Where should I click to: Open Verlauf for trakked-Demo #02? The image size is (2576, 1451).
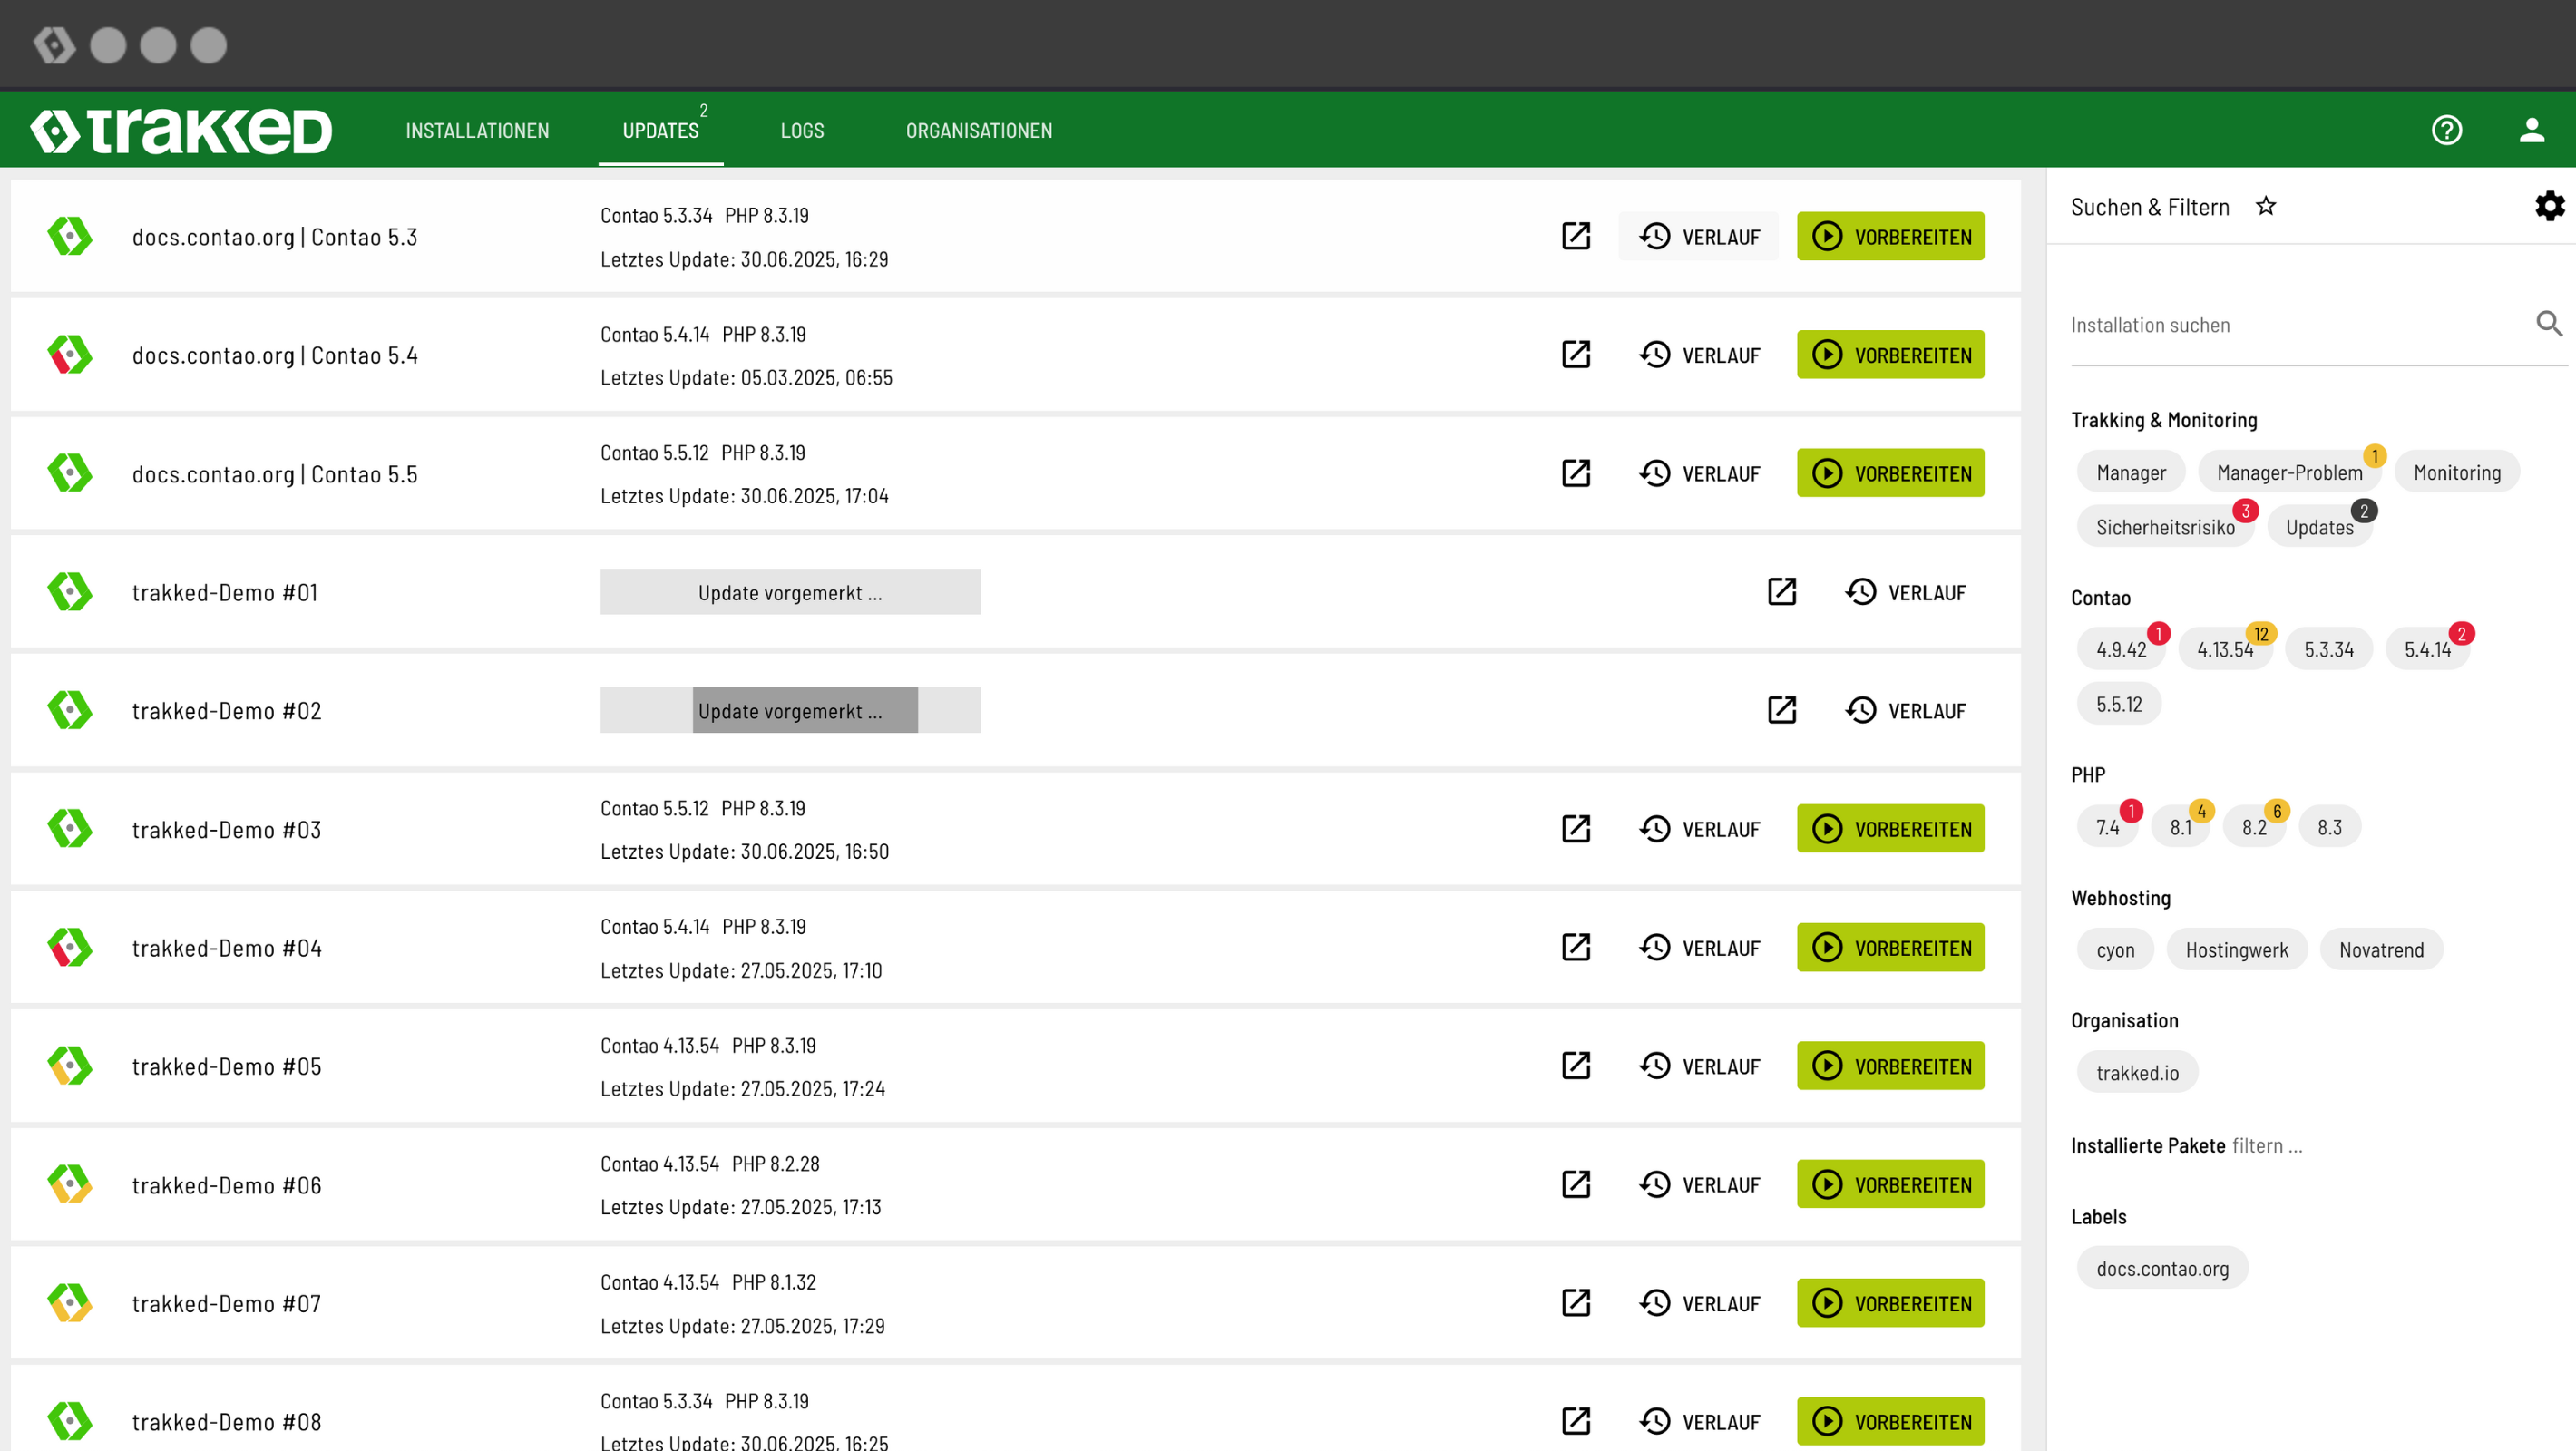pyautogui.click(x=1906, y=711)
